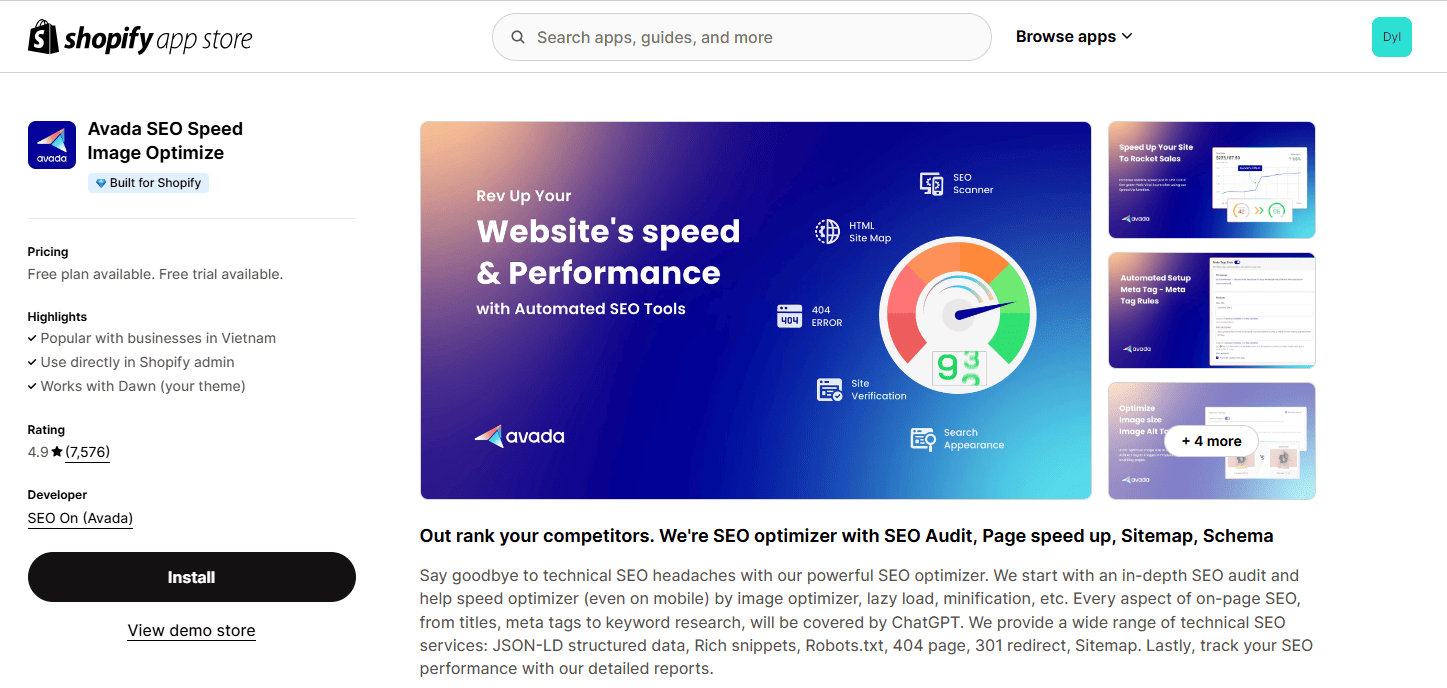Open the Dyl user avatar menu
1447x688 pixels.
pyautogui.click(x=1391, y=37)
